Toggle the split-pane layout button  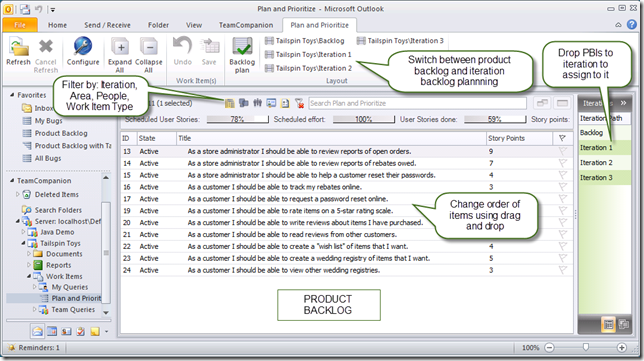[x=542, y=103]
